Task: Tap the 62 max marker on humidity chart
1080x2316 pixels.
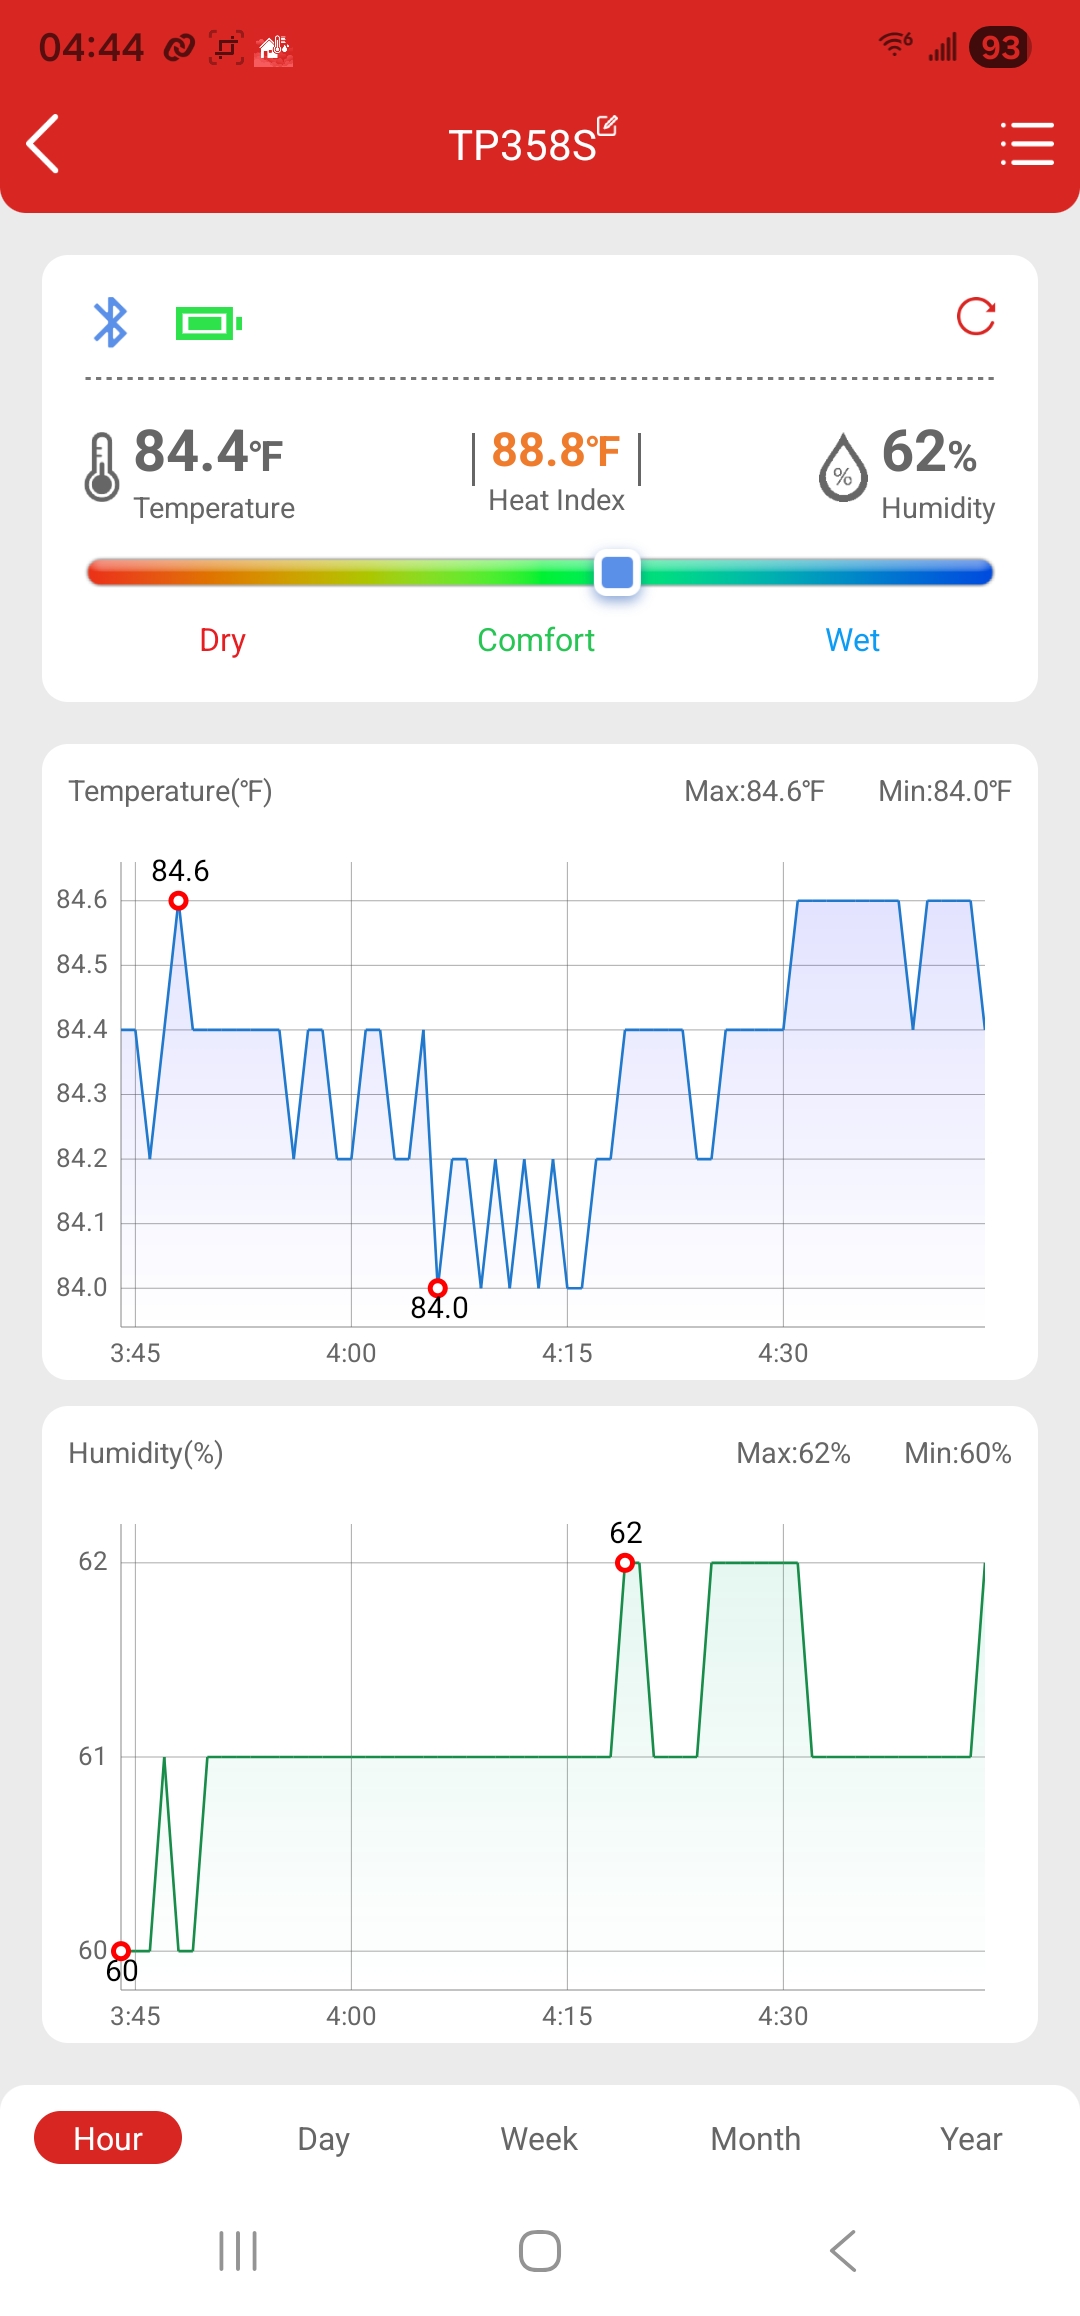Action: [x=625, y=1562]
